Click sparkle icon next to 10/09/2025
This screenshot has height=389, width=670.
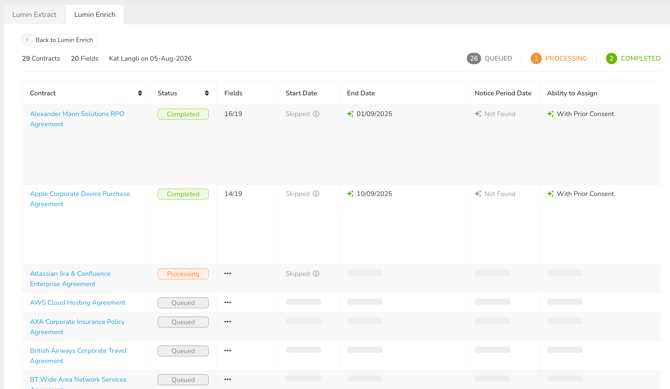(350, 194)
